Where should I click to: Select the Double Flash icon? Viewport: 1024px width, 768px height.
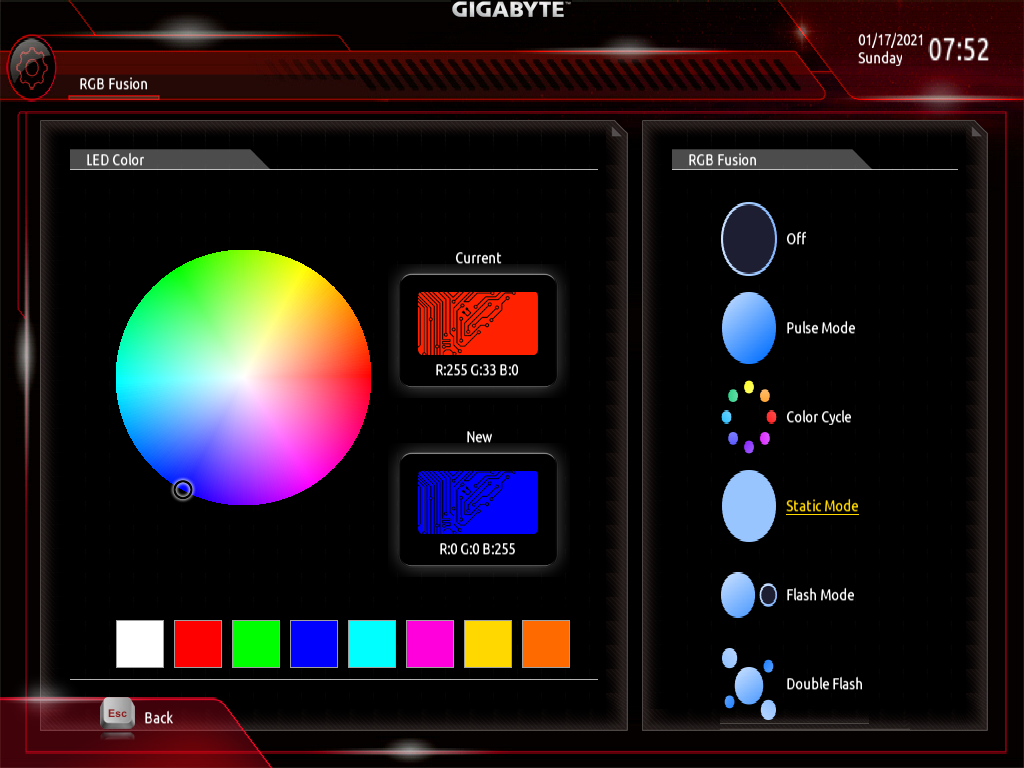pyautogui.click(x=748, y=684)
